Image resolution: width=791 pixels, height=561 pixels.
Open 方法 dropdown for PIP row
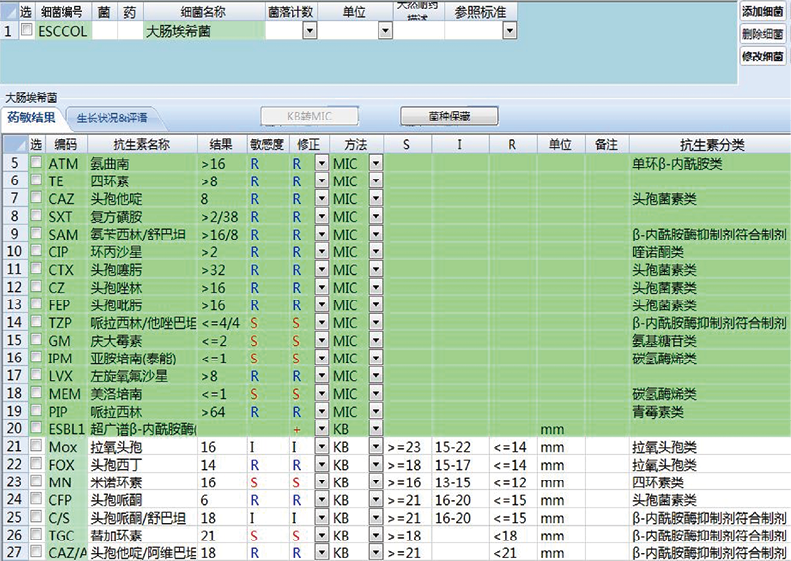pyautogui.click(x=376, y=412)
